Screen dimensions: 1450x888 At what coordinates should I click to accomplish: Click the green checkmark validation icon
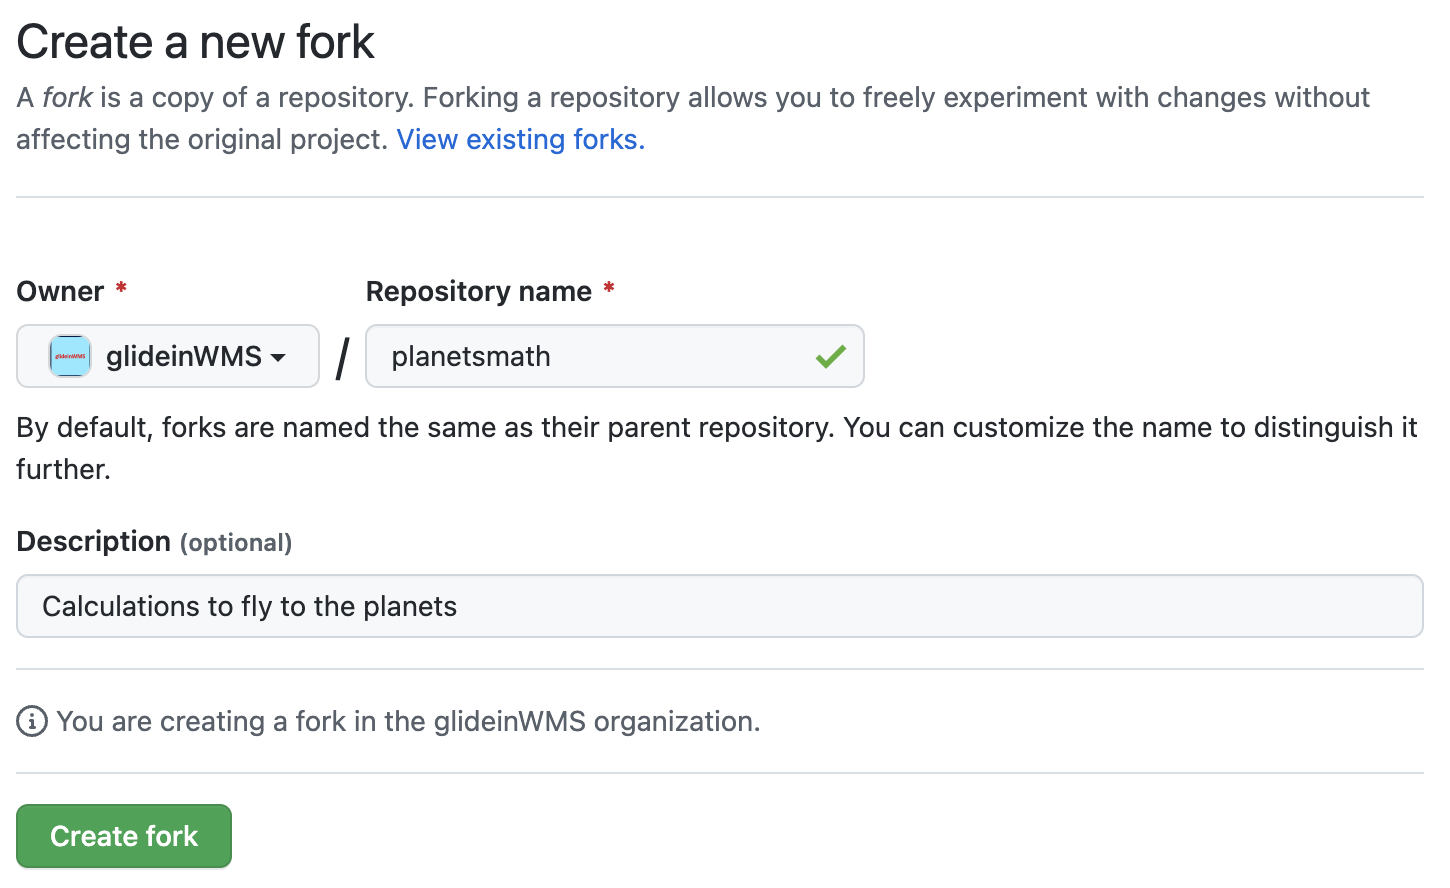(x=830, y=356)
